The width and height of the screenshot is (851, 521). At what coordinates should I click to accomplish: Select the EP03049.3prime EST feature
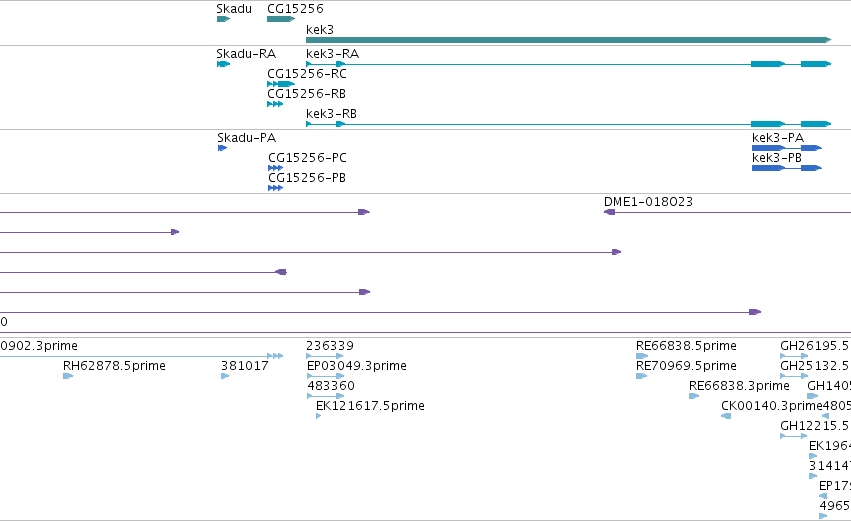point(326,376)
